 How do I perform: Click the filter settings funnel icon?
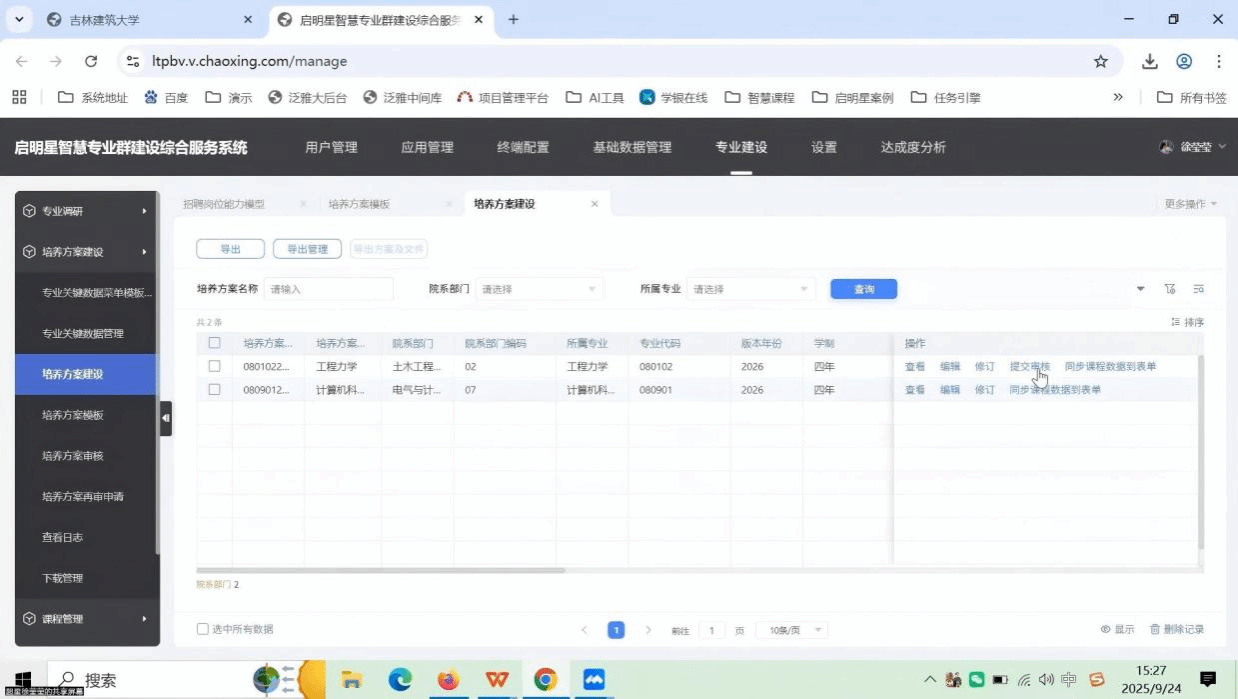tap(1170, 289)
